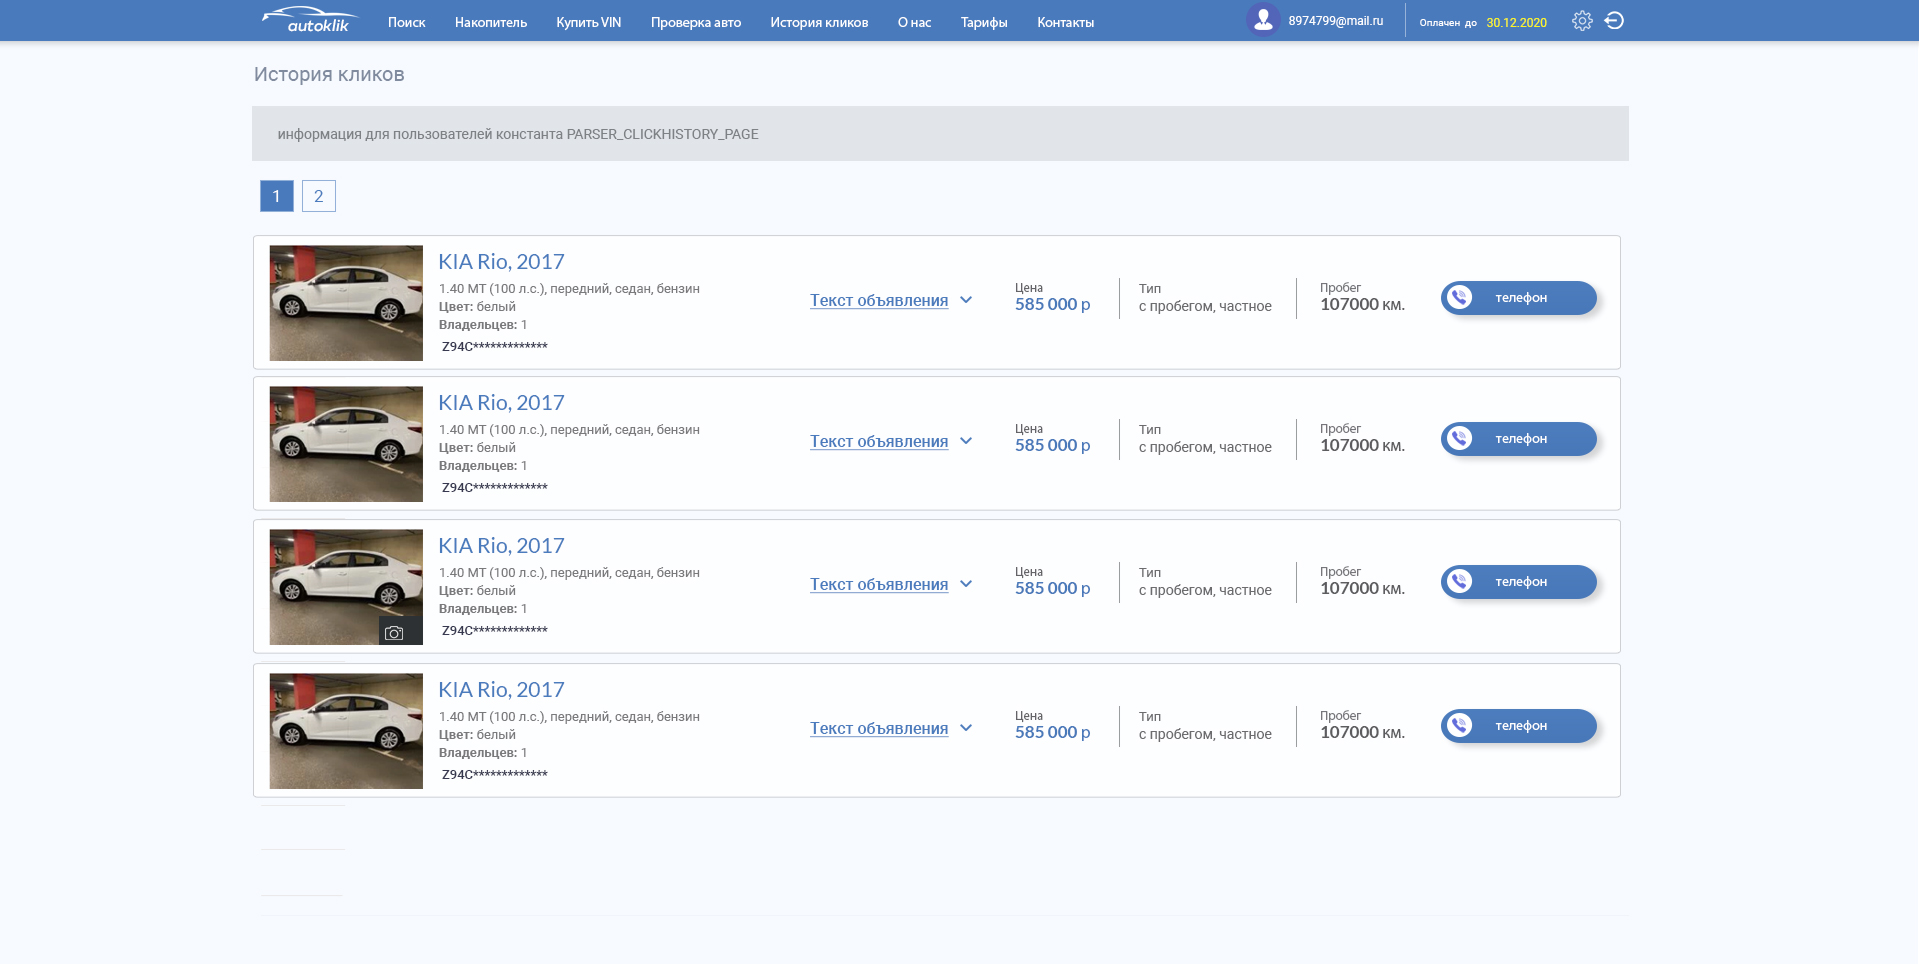Expand ad text chevron in fourth listing
Screen dimensions: 1919x964
[x=966, y=728]
